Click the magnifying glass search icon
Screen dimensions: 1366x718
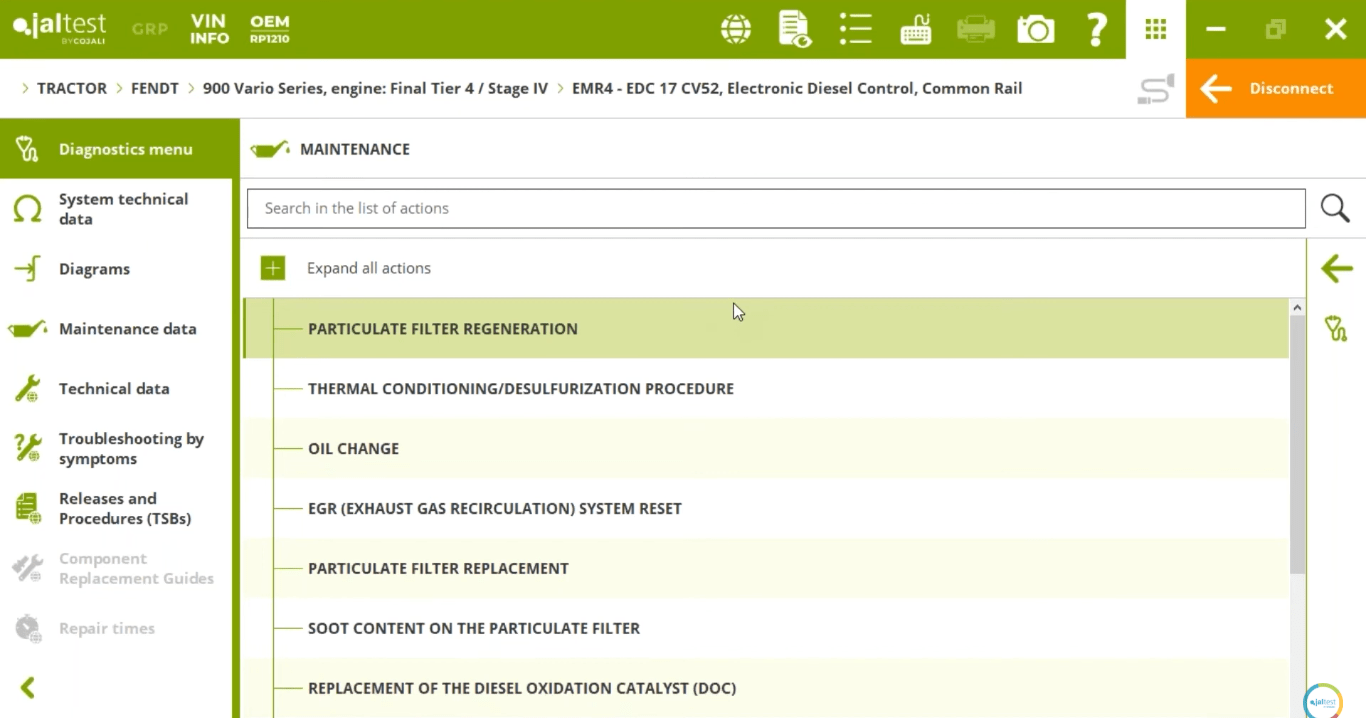point(1335,208)
